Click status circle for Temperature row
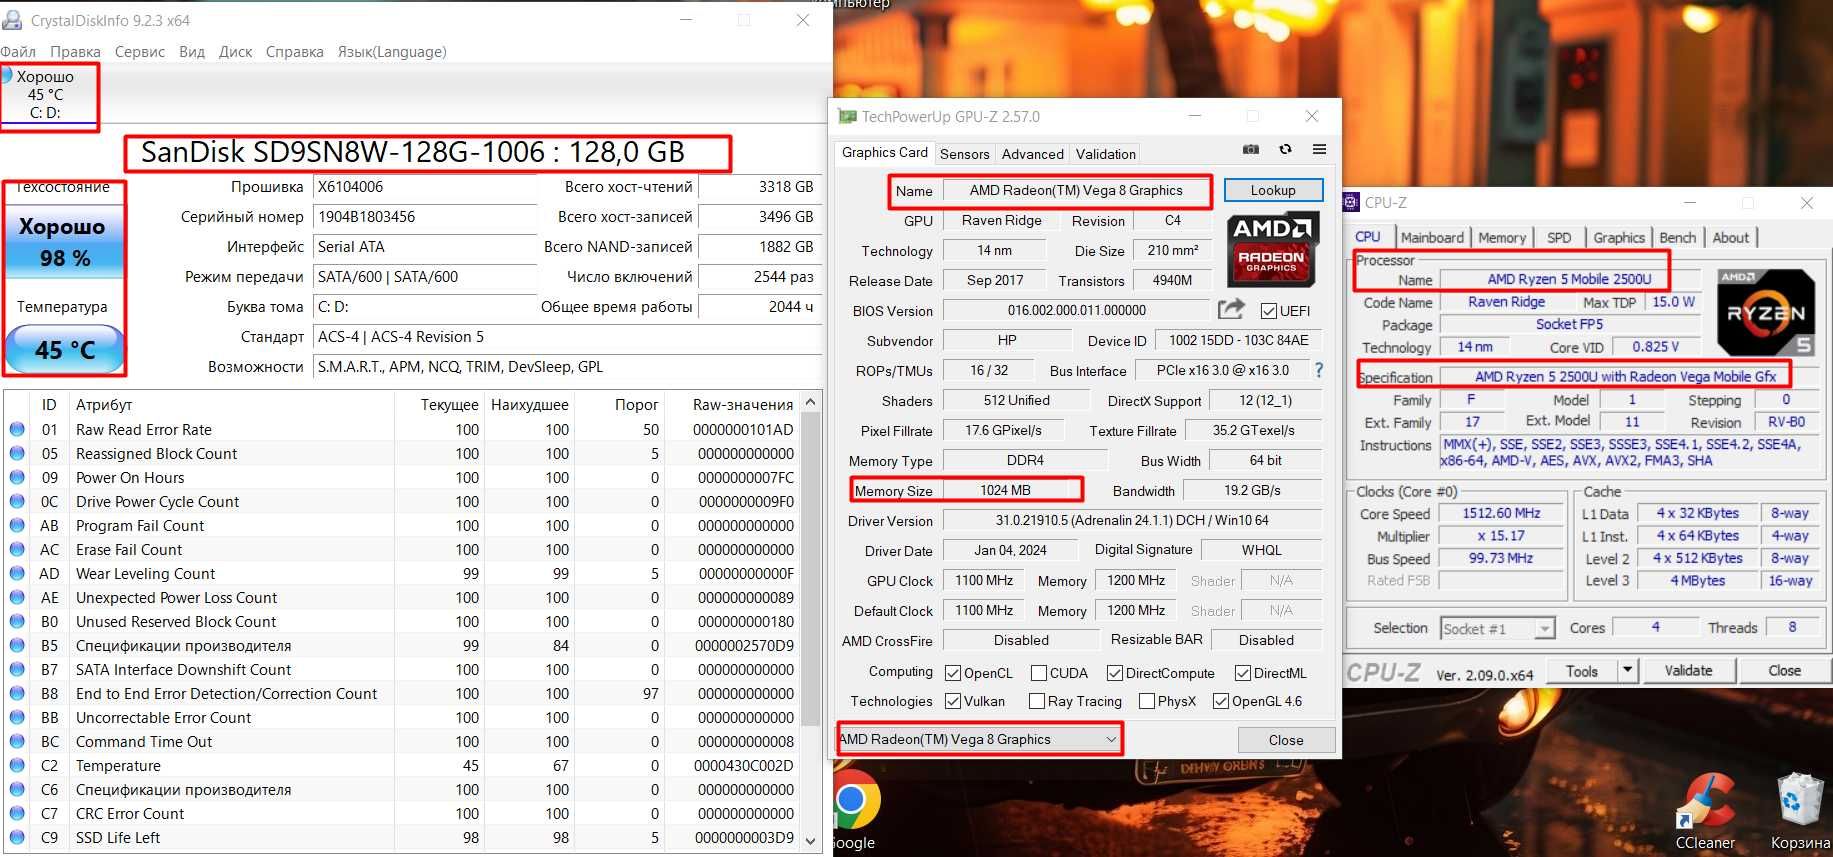1833x857 pixels. pyautogui.click(x=17, y=765)
